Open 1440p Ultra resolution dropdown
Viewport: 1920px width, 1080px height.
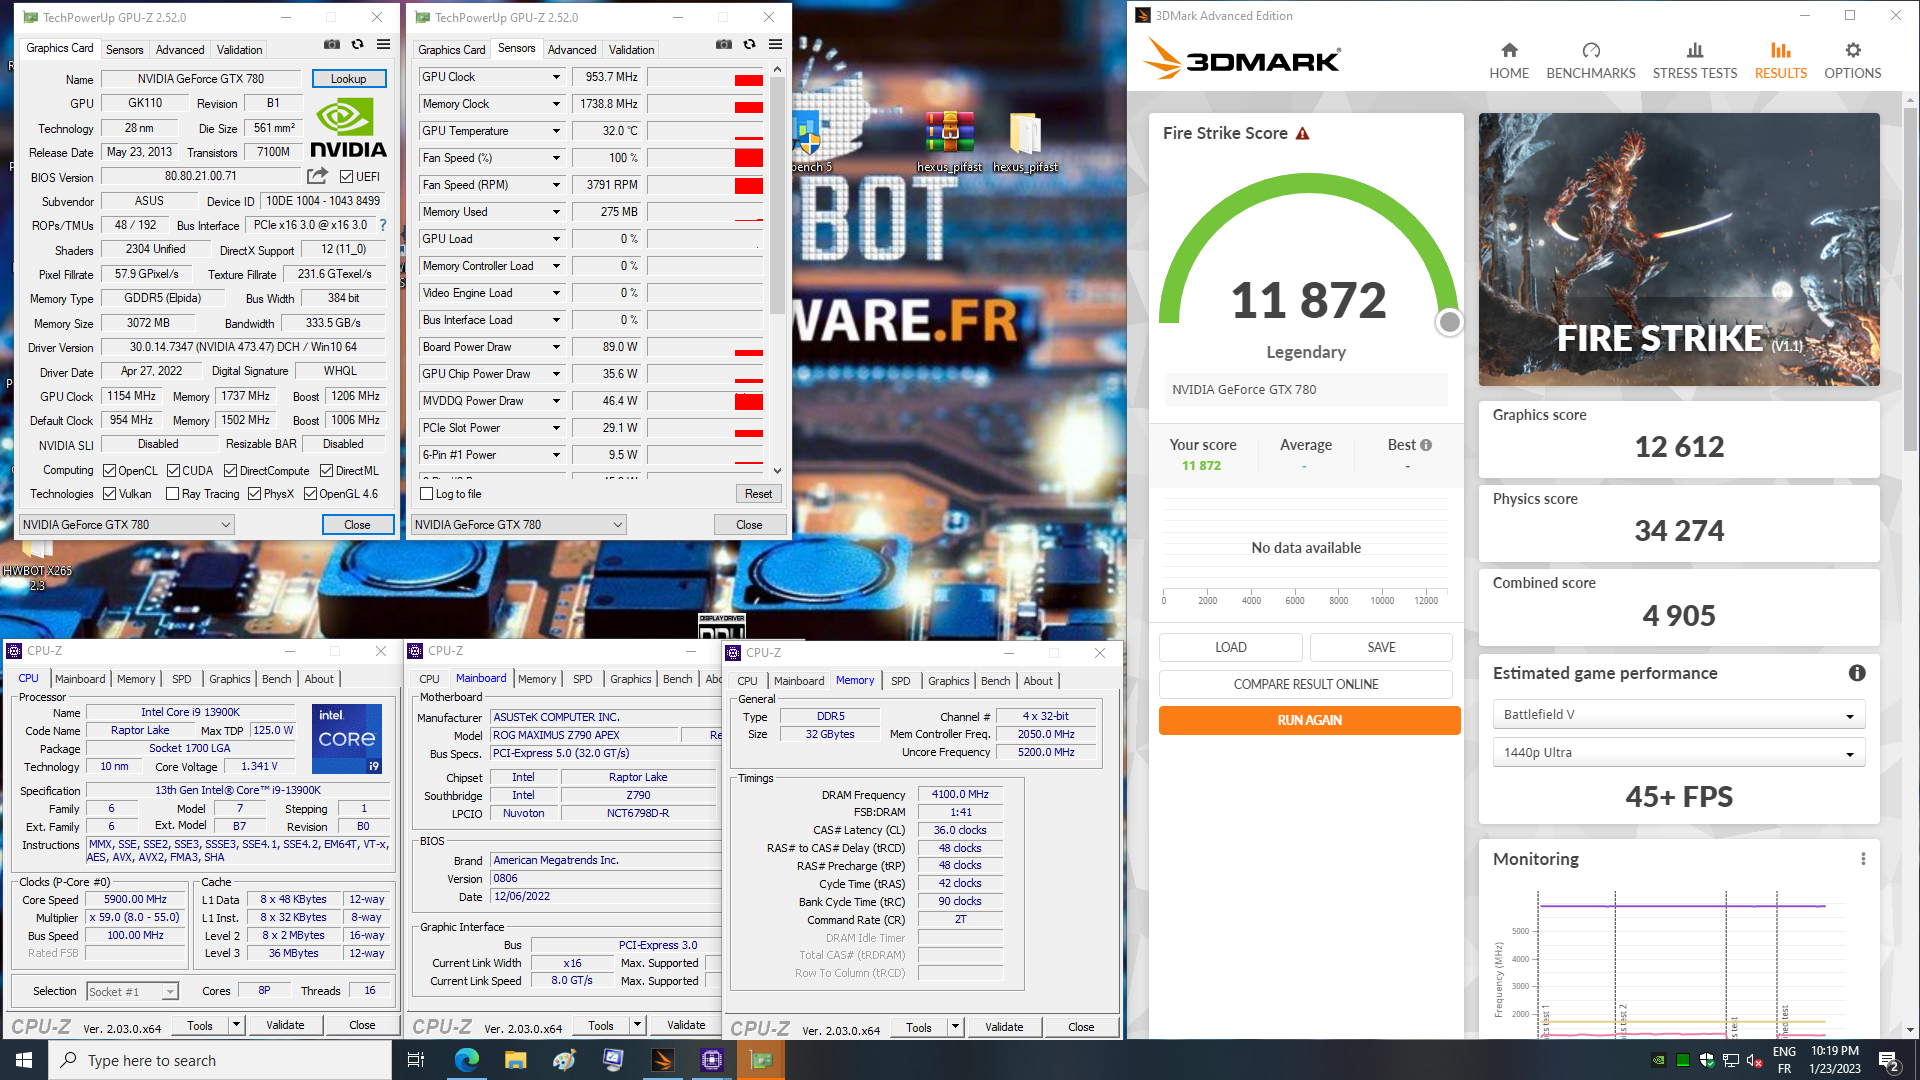1679,753
